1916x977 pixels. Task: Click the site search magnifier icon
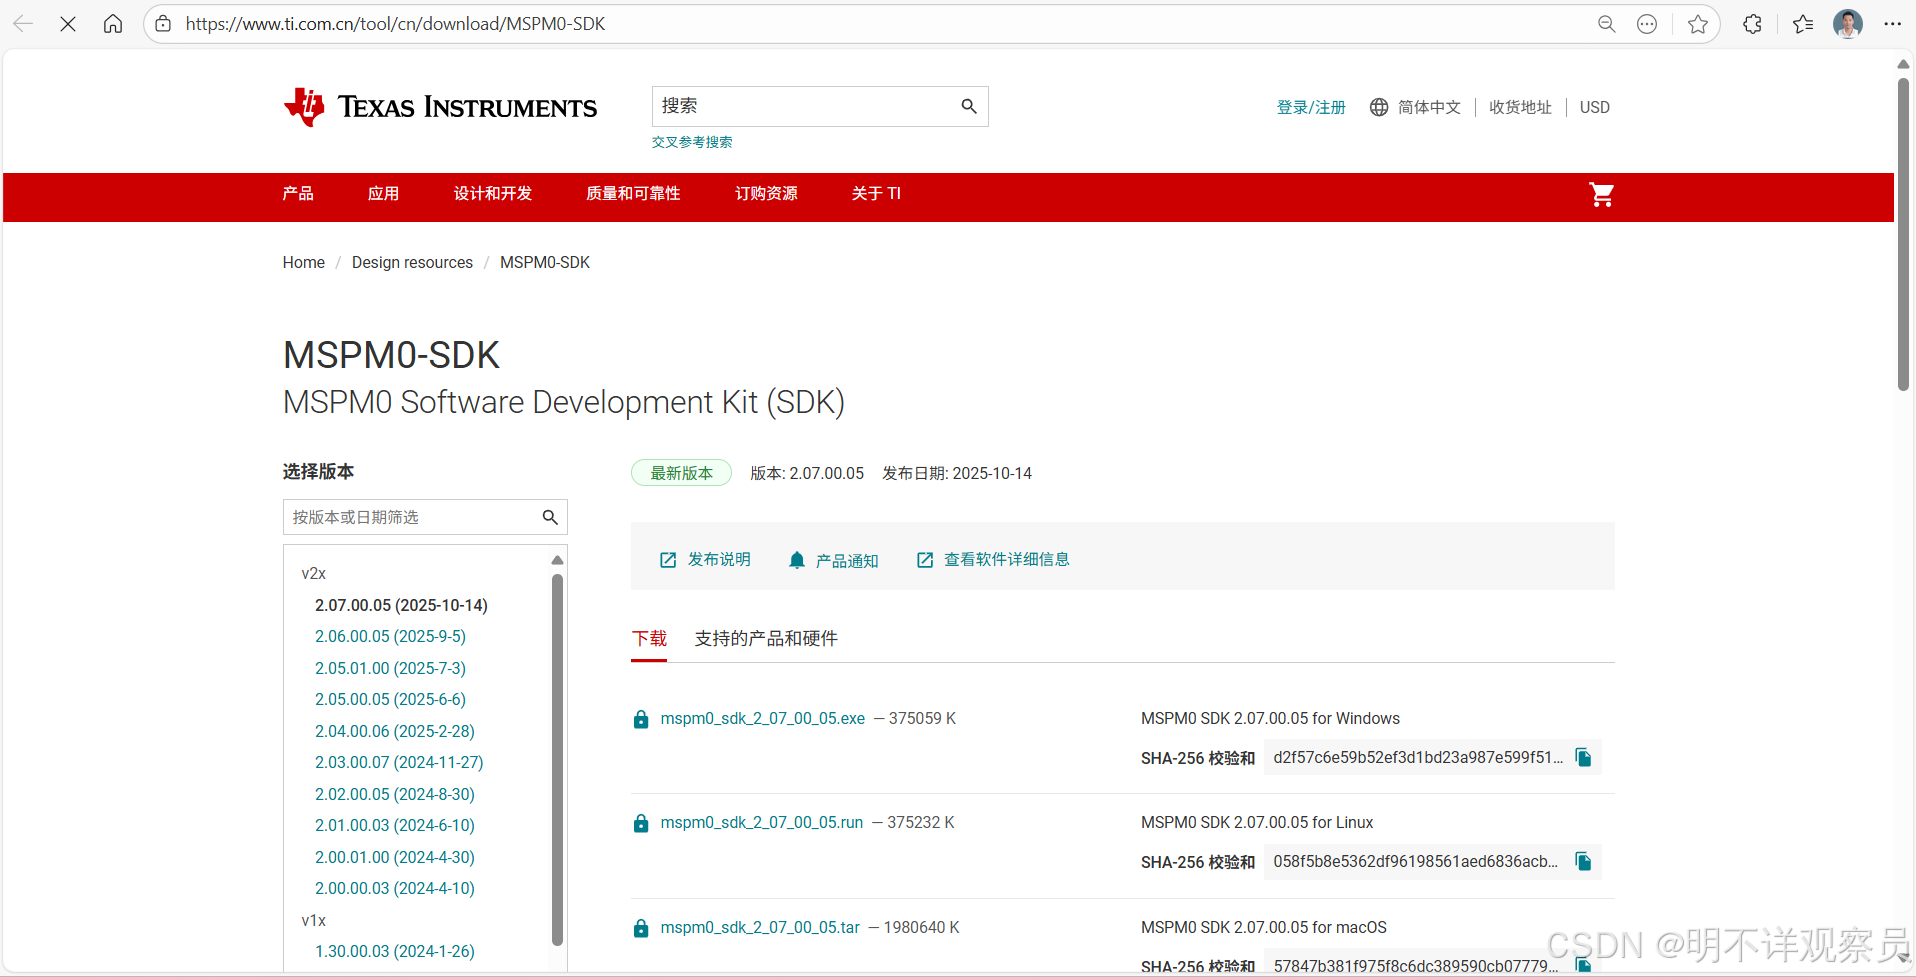click(x=969, y=106)
